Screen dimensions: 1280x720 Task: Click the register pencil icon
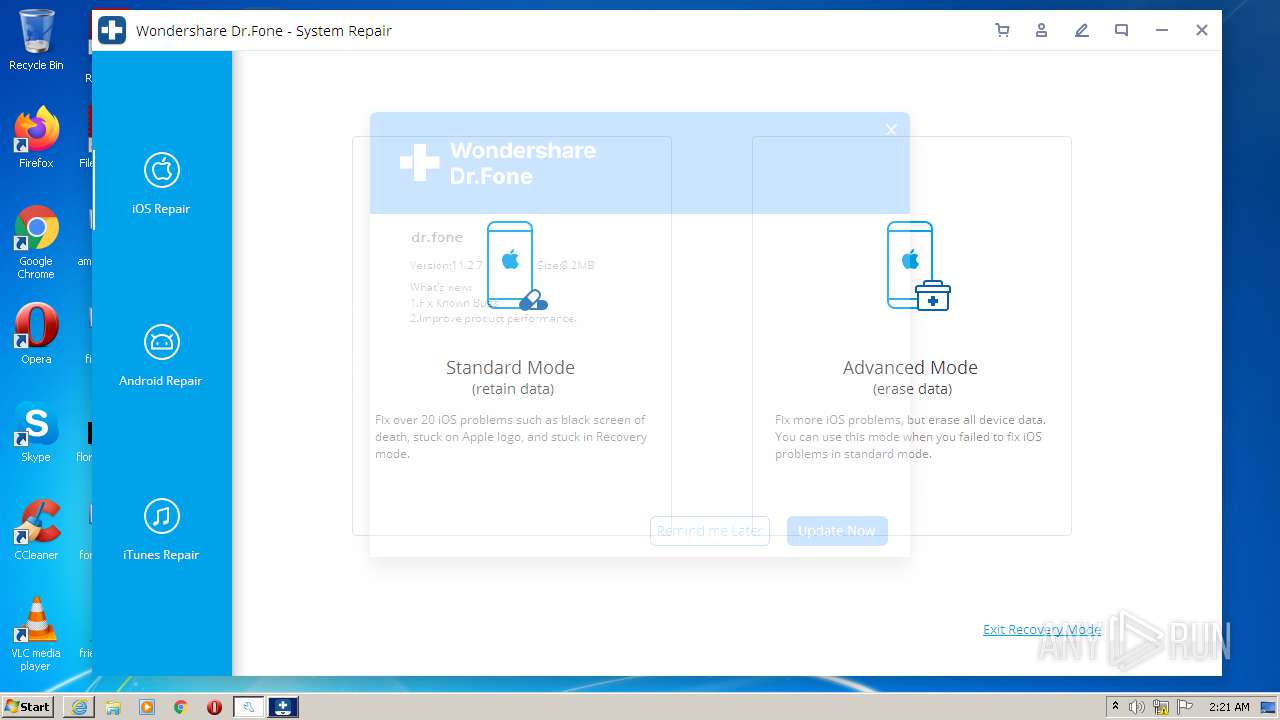pyautogui.click(x=1081, y=30)
